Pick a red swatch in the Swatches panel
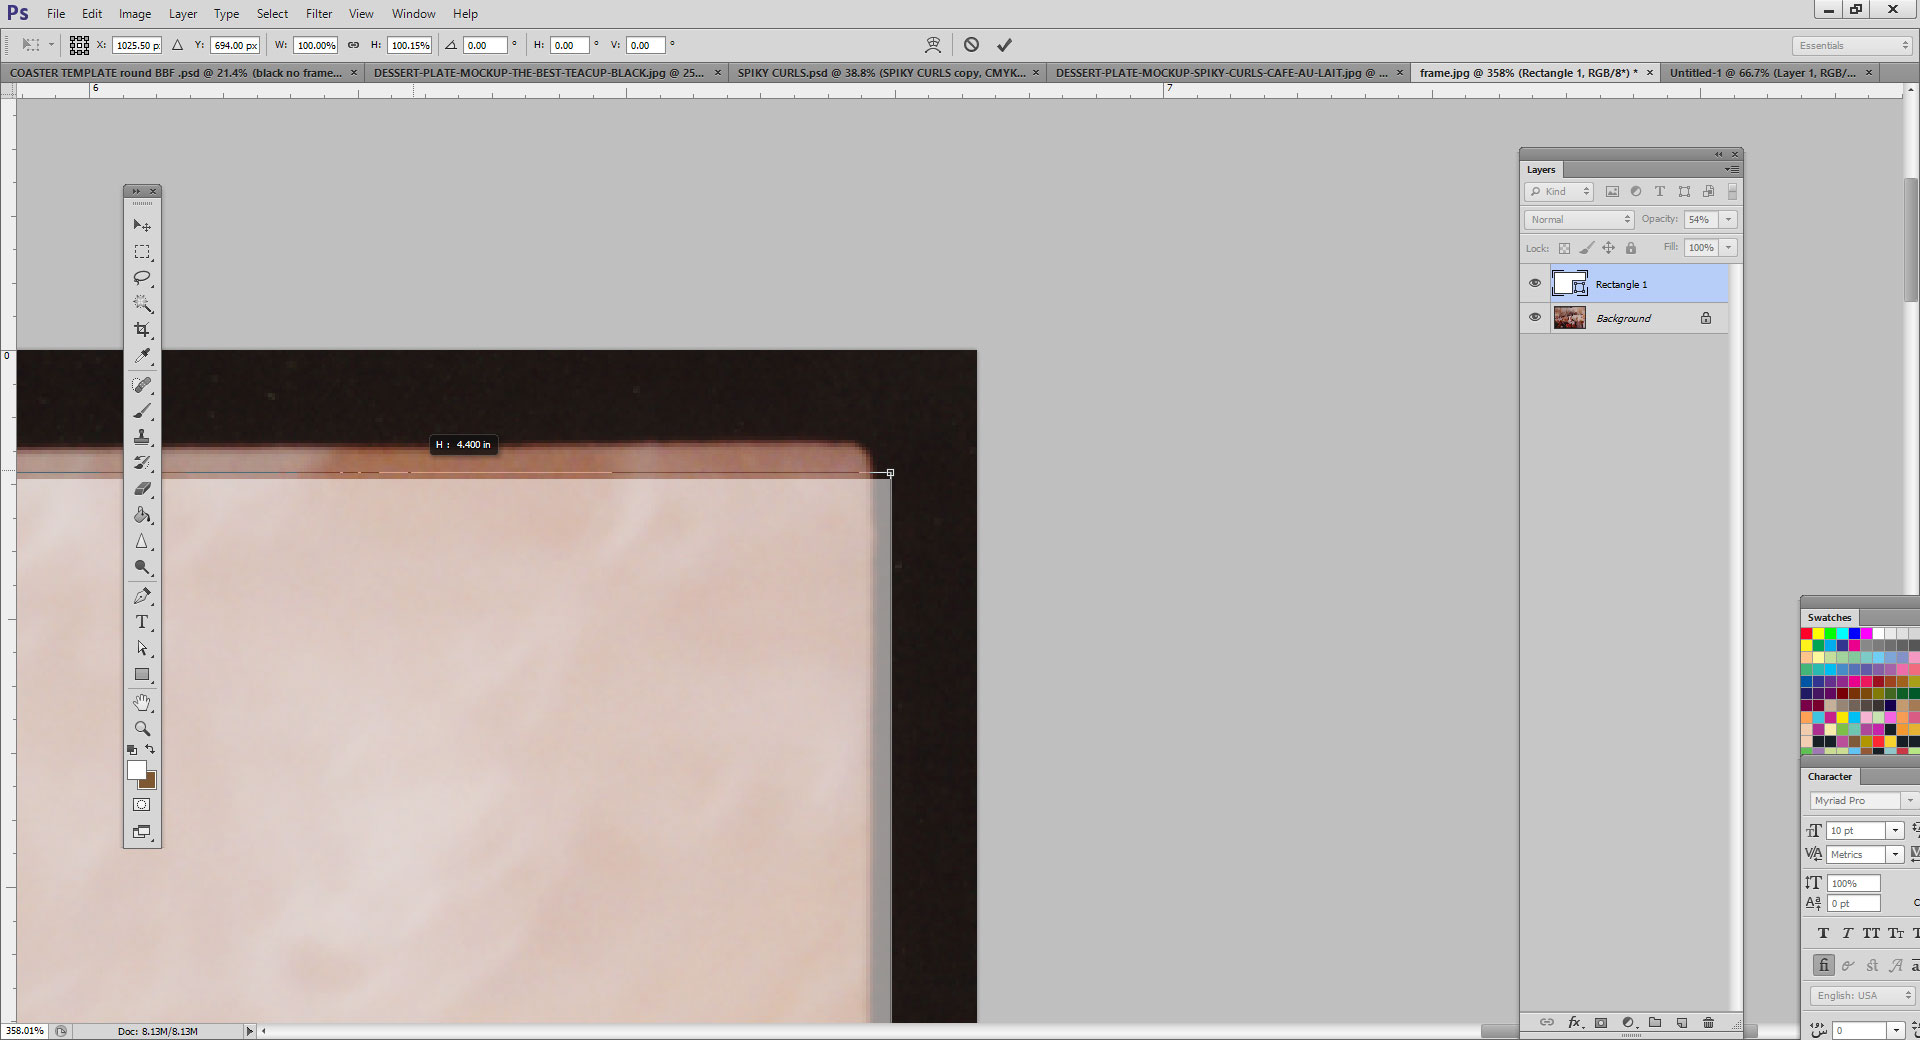Image resolution: width=1920 pixels, height=1040 pixels. tap(1806, 633)
